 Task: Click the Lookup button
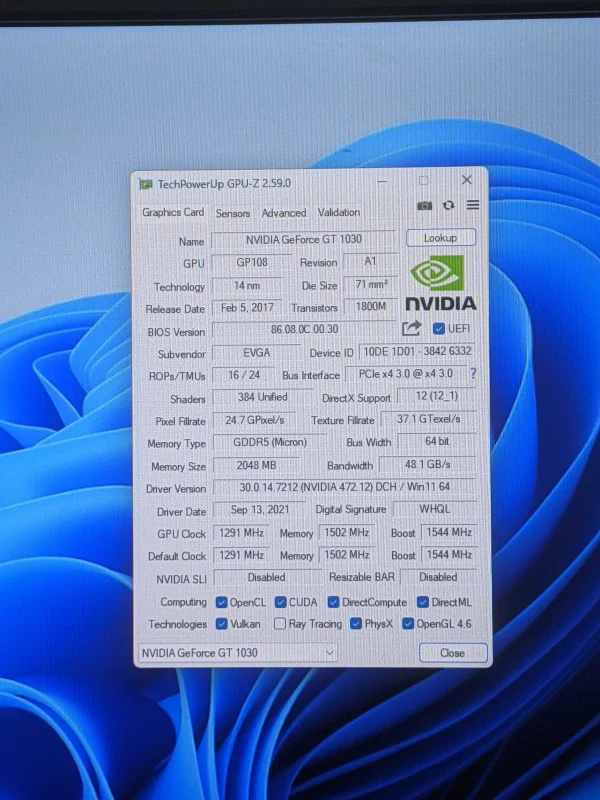441,238
